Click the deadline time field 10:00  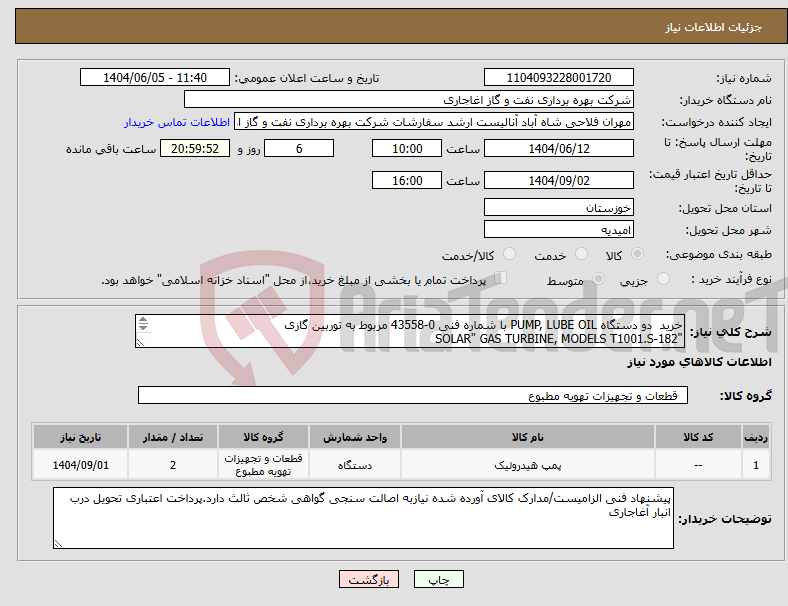click(x=407, y=148)
